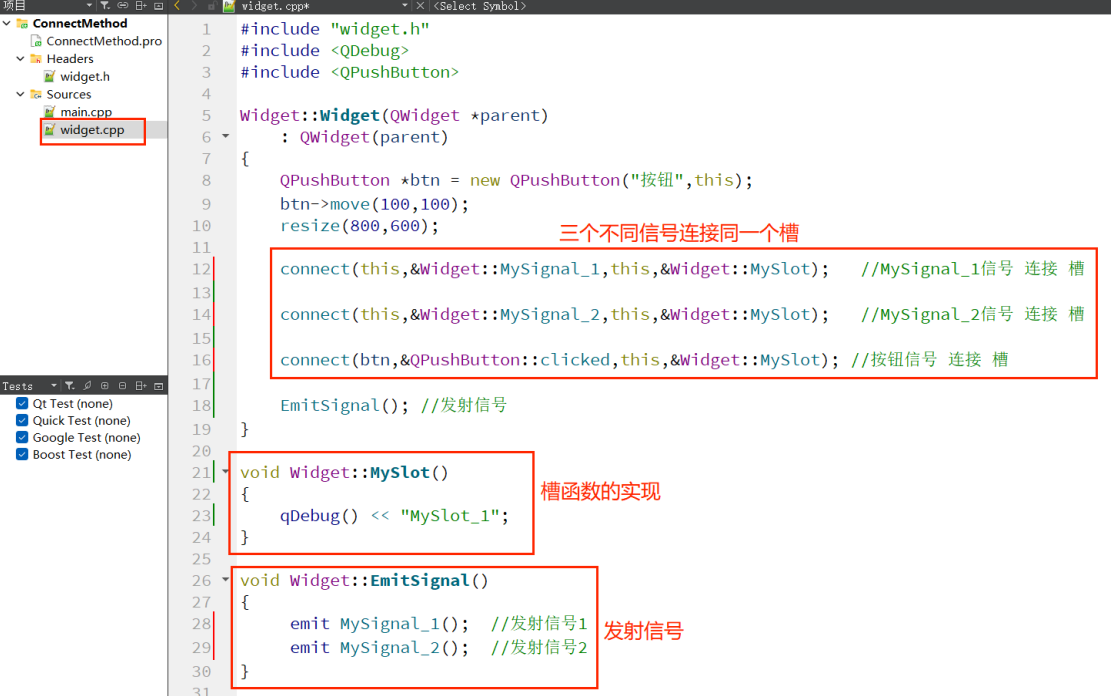Screen dimensions: 1111x696
Task: Close the widget.cpp document with X icon
Action: click(420, 6)
